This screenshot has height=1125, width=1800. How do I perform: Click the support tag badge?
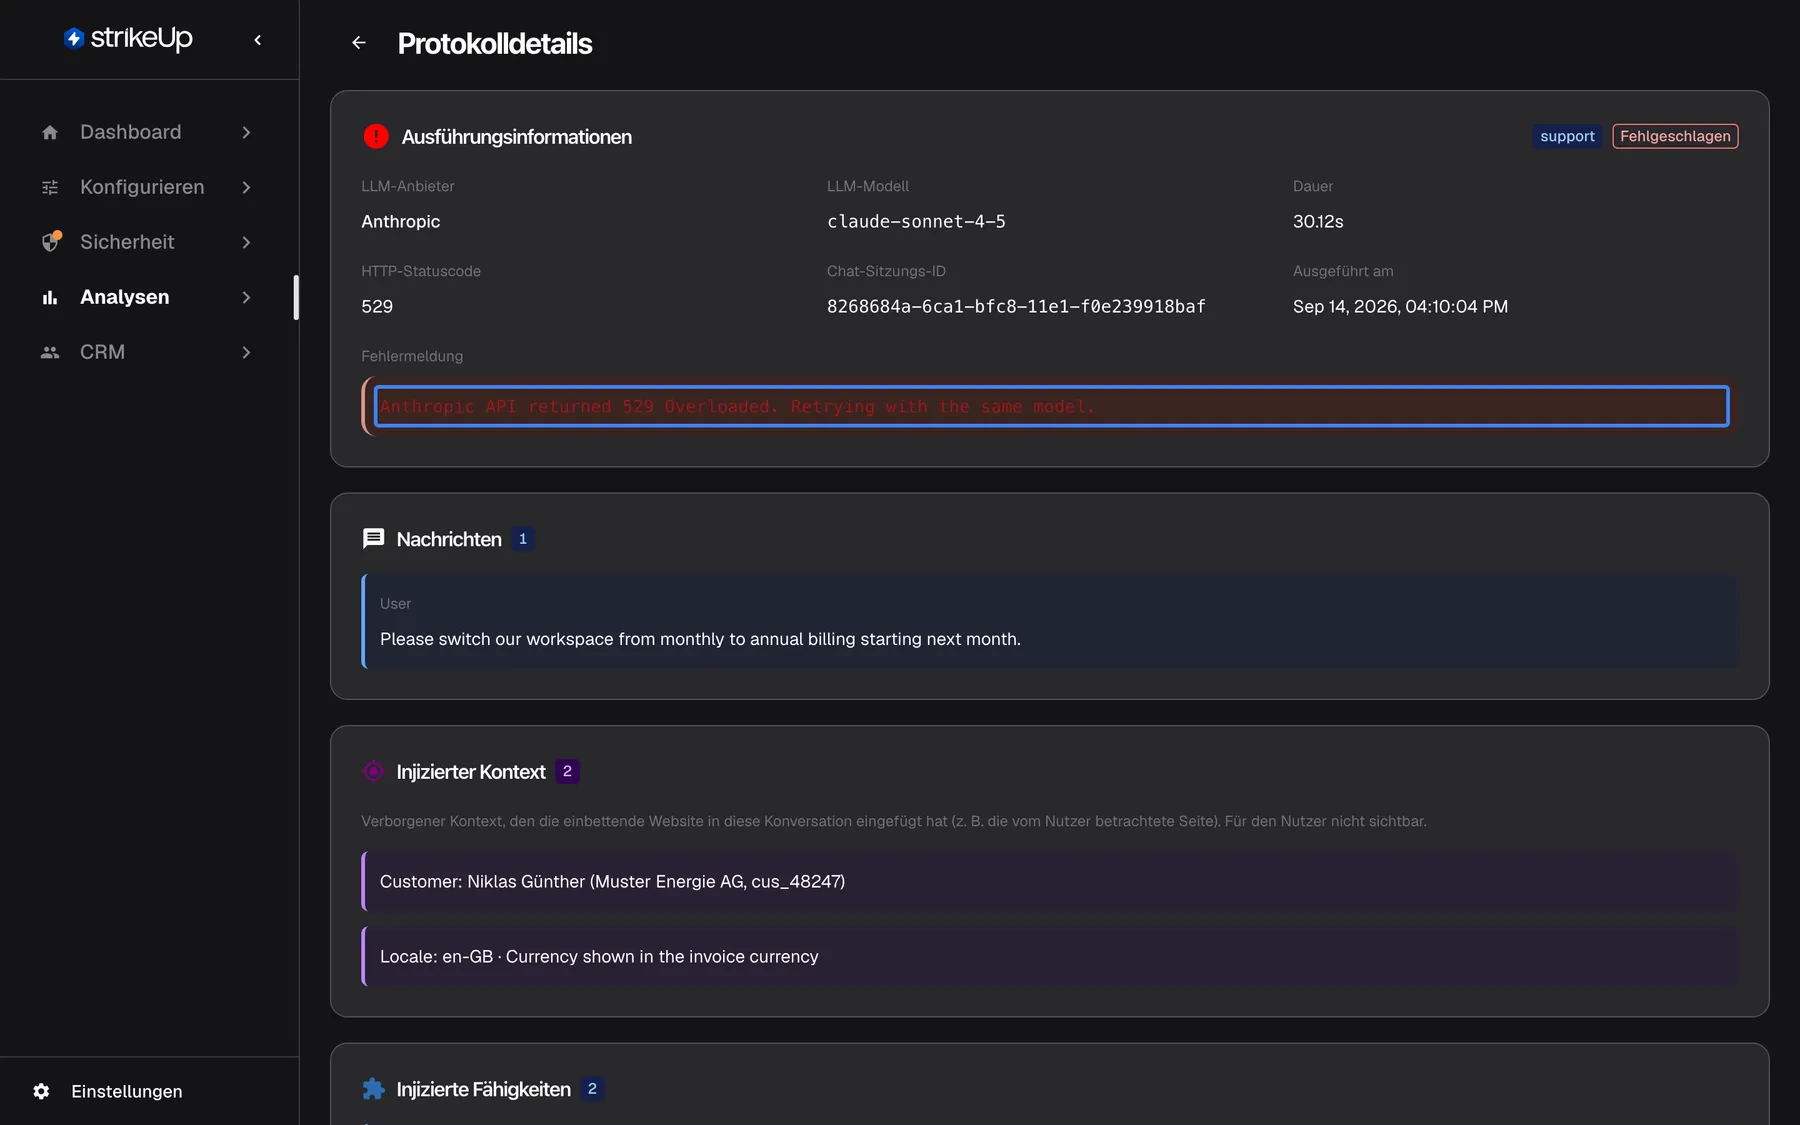(x=1567, y=136)
